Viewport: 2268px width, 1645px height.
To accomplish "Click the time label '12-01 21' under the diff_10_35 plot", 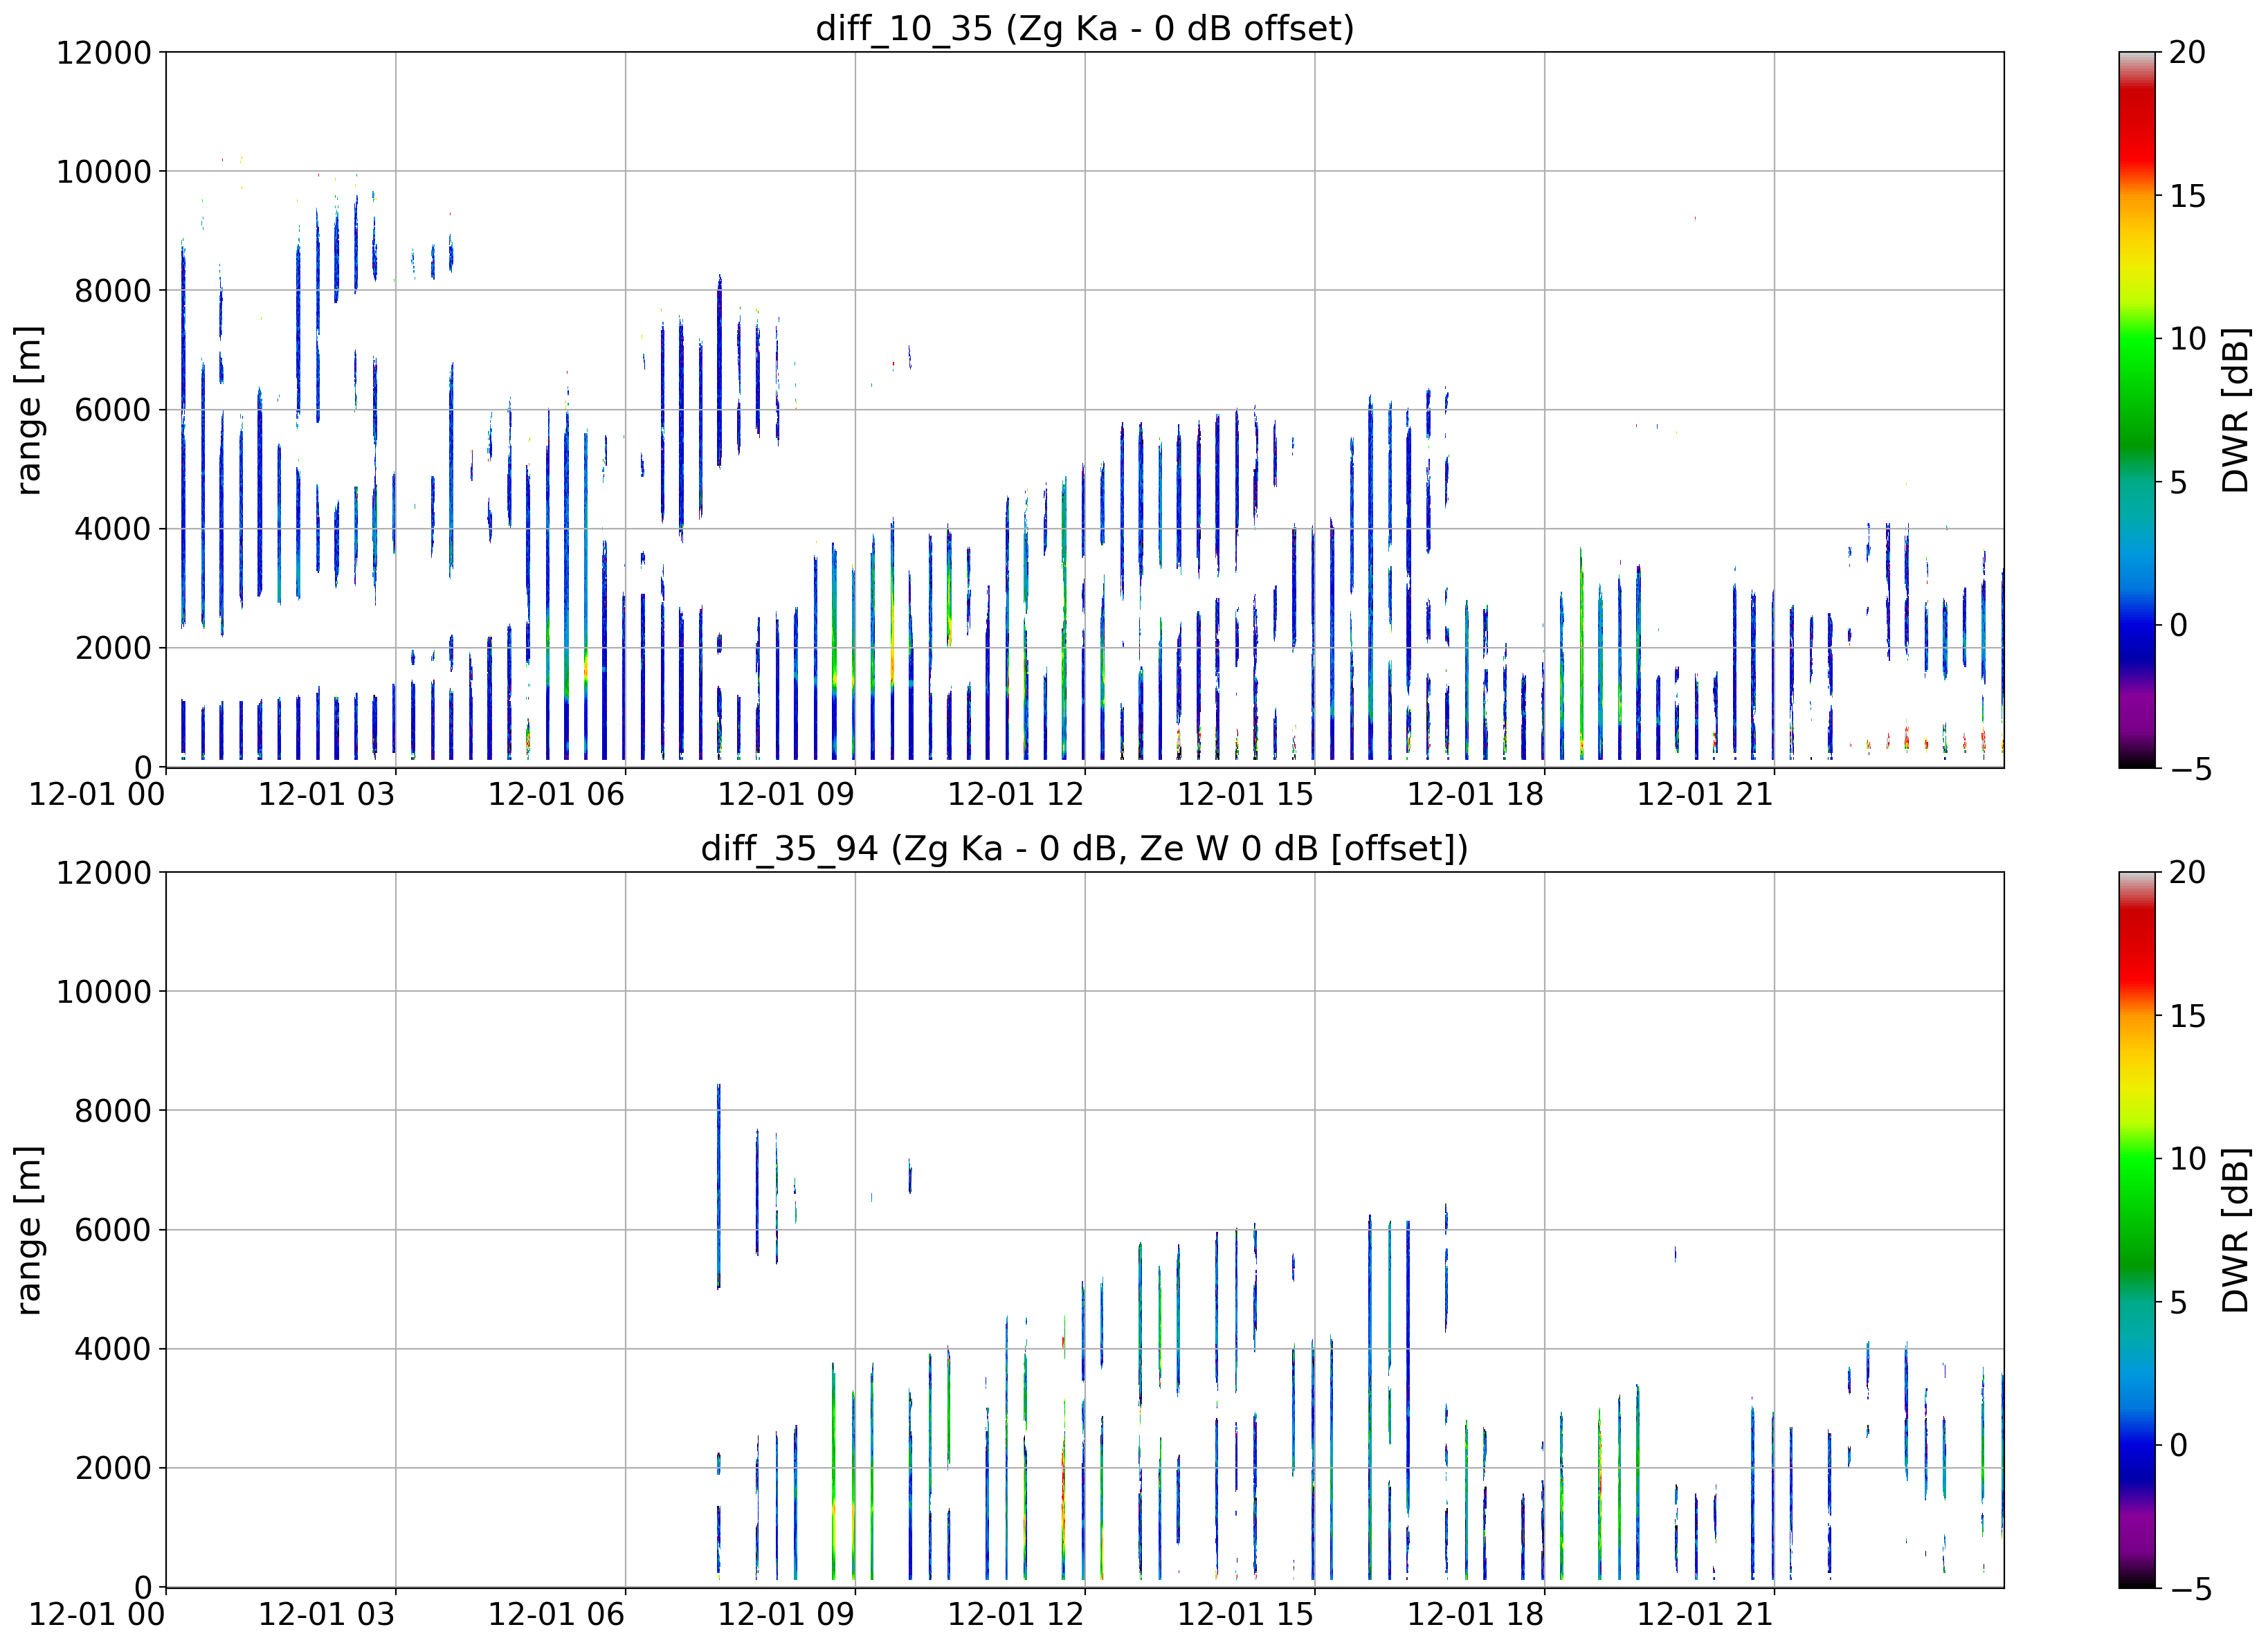I will coord(1705,795).
